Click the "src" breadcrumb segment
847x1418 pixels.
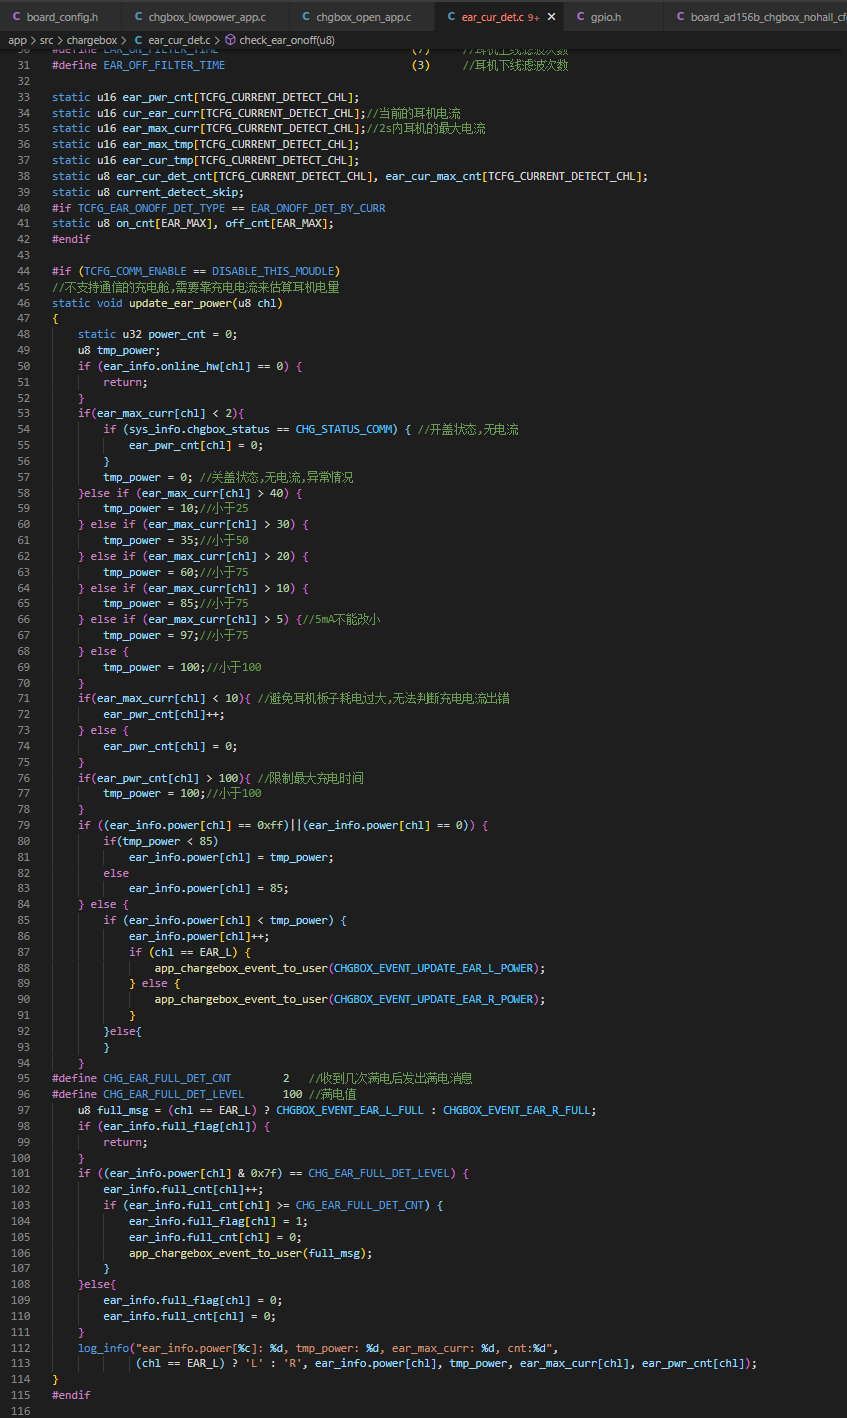coord(47,40)
